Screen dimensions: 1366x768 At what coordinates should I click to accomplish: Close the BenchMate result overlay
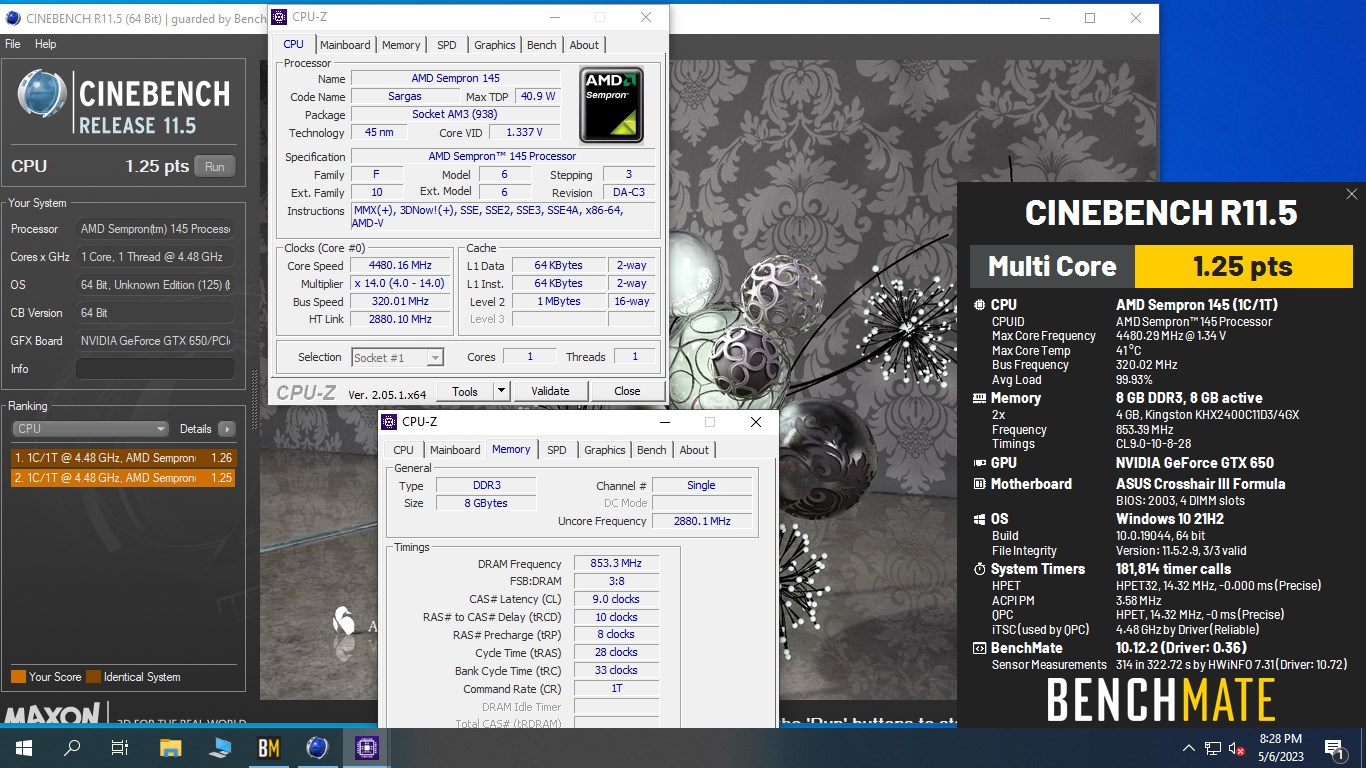[x=1351, y=194]
